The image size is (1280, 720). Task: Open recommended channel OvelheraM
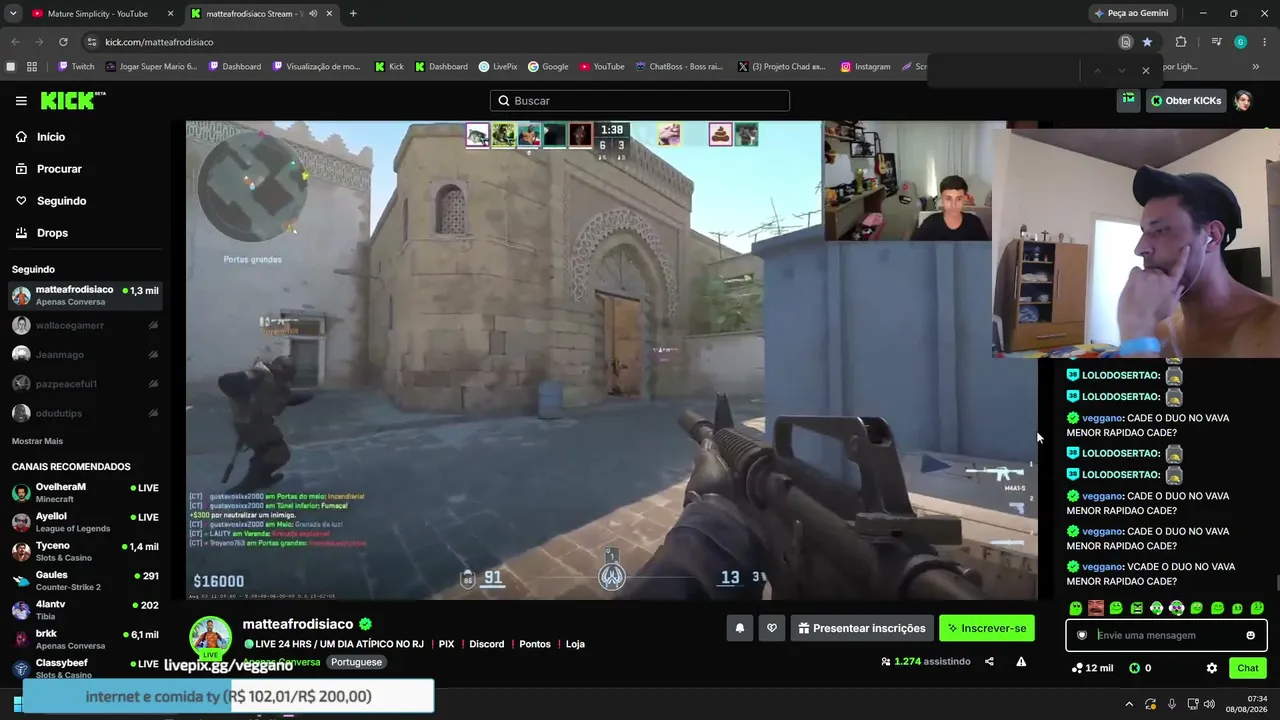click(85, 492)
